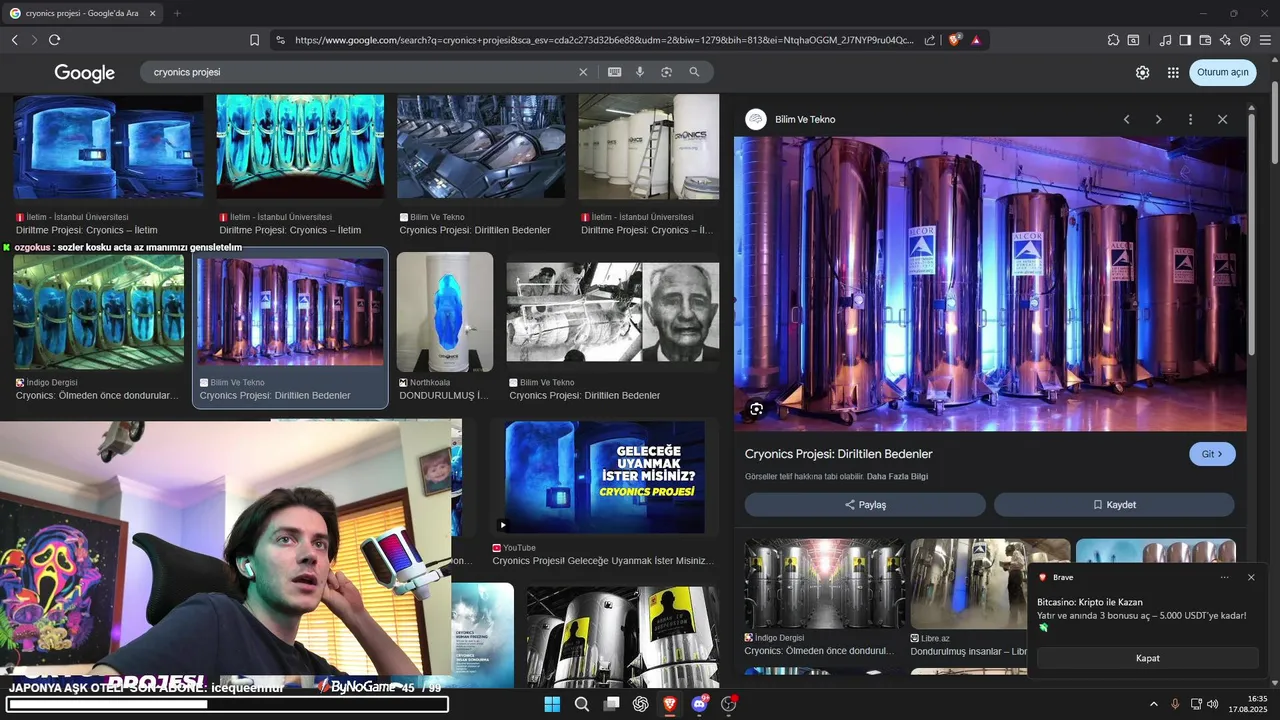
Task: Start voice search with microphone
Action: (x=640, y=72)
